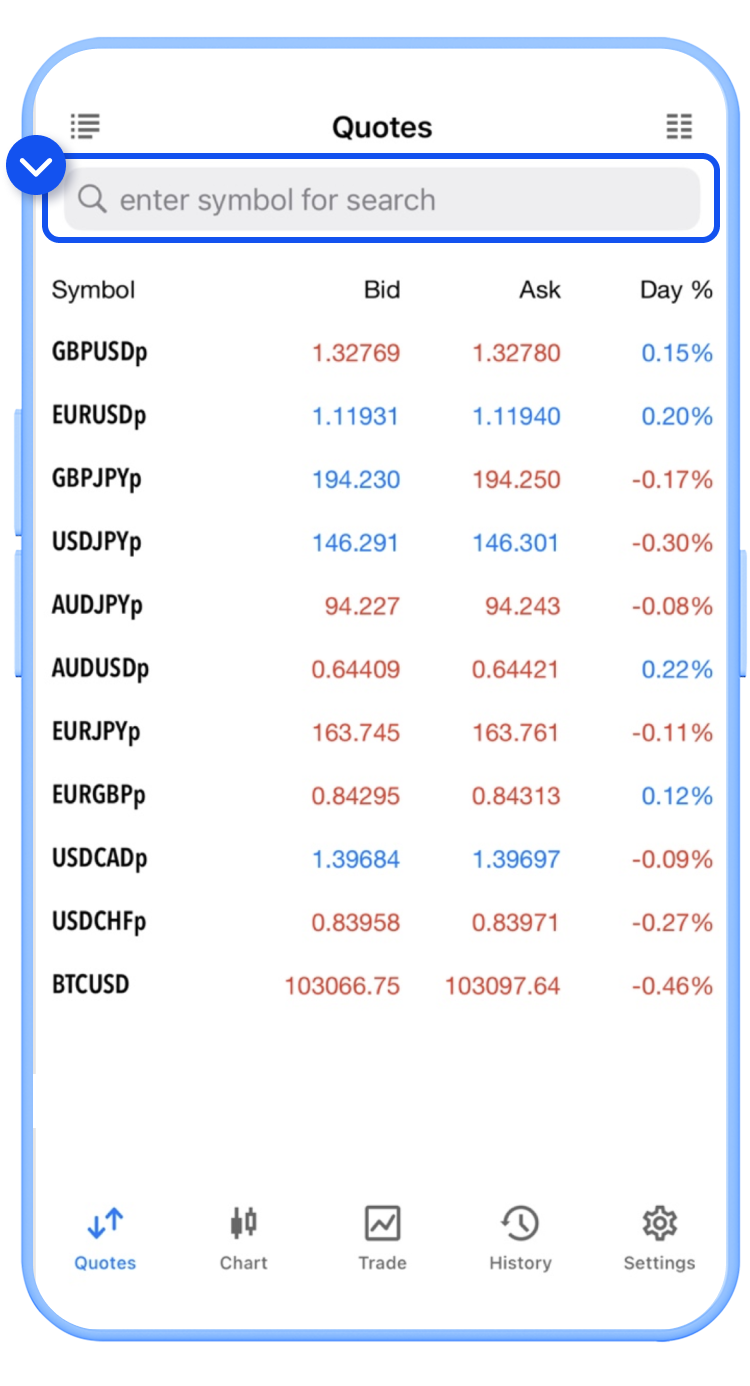Open the Trade graph icon
Screen dimensions: 750x1386
382,1222
